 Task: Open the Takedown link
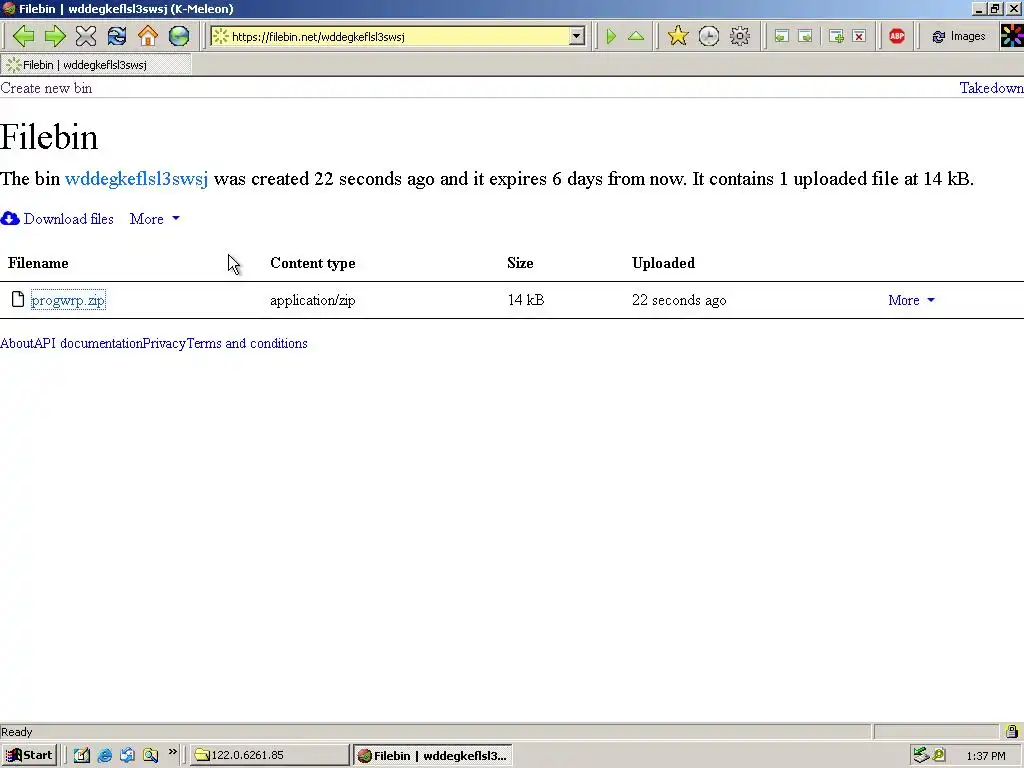click(991, 88)
